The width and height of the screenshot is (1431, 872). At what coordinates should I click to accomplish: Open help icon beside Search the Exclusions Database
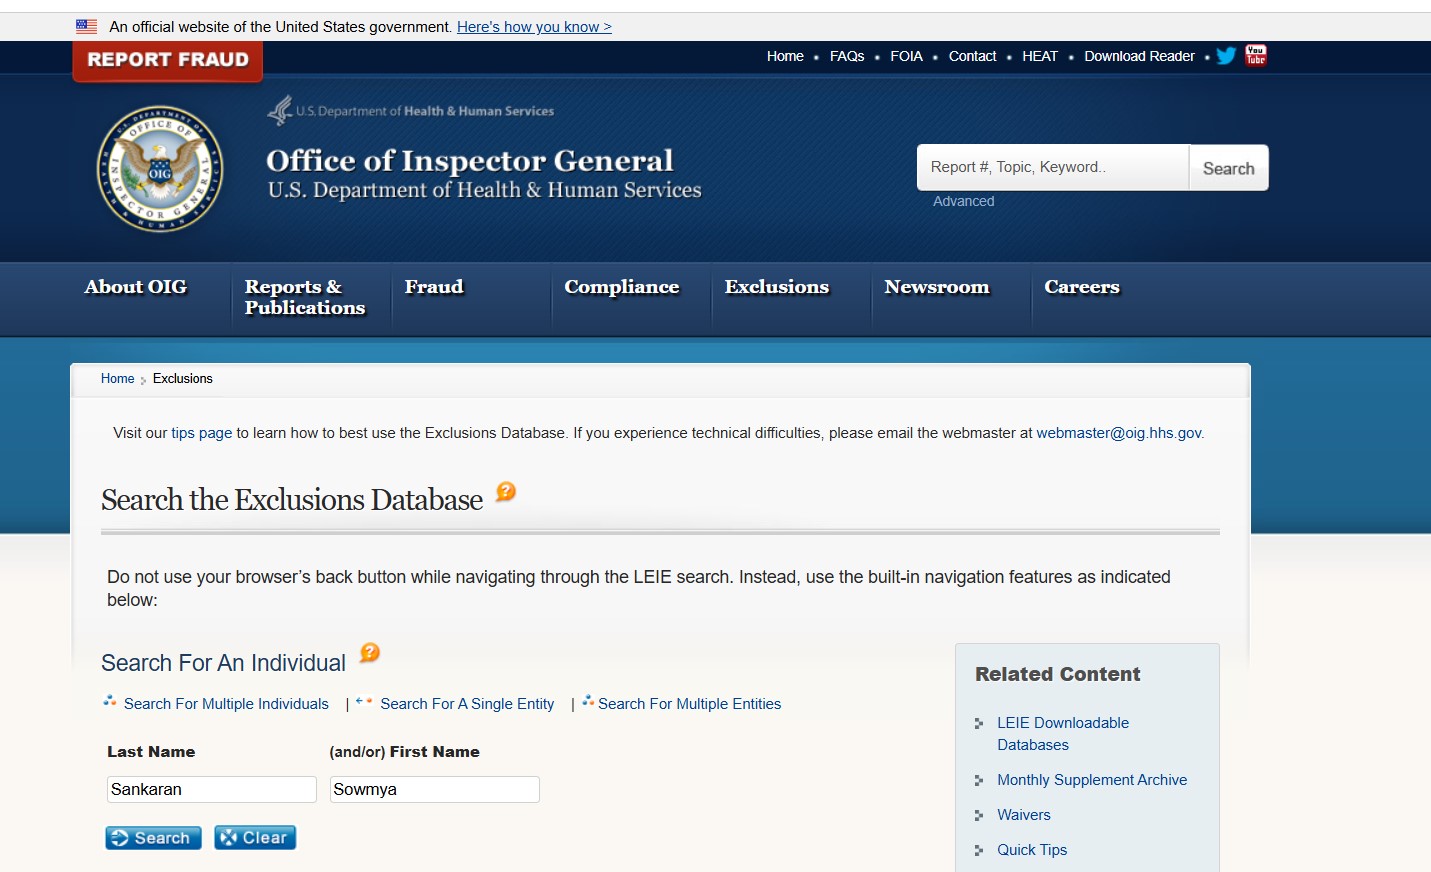506,491
